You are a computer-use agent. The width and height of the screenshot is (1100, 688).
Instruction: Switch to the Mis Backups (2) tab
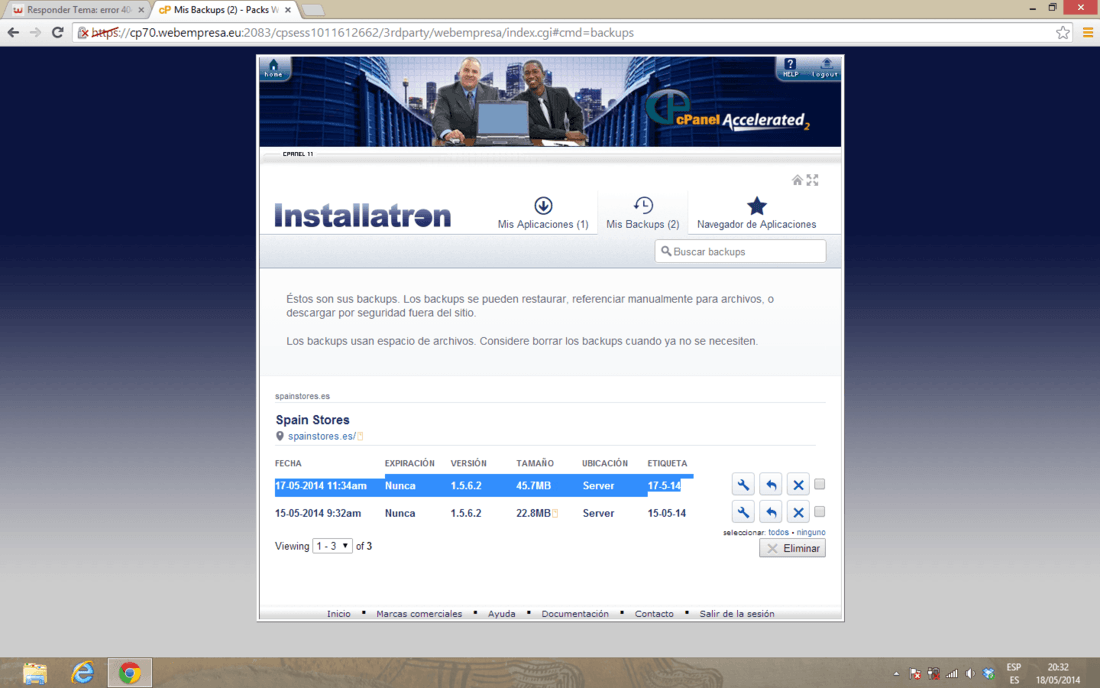643,213
